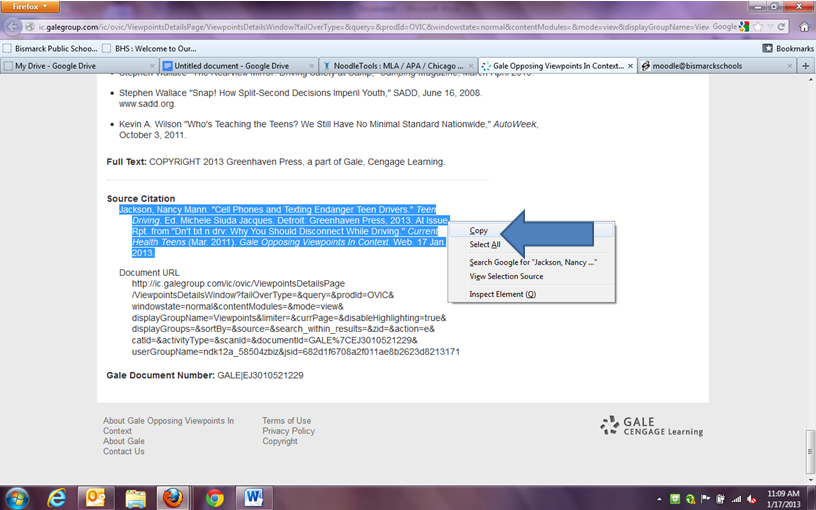
Task: Click the URL address field
Action: tap(372, 27)
